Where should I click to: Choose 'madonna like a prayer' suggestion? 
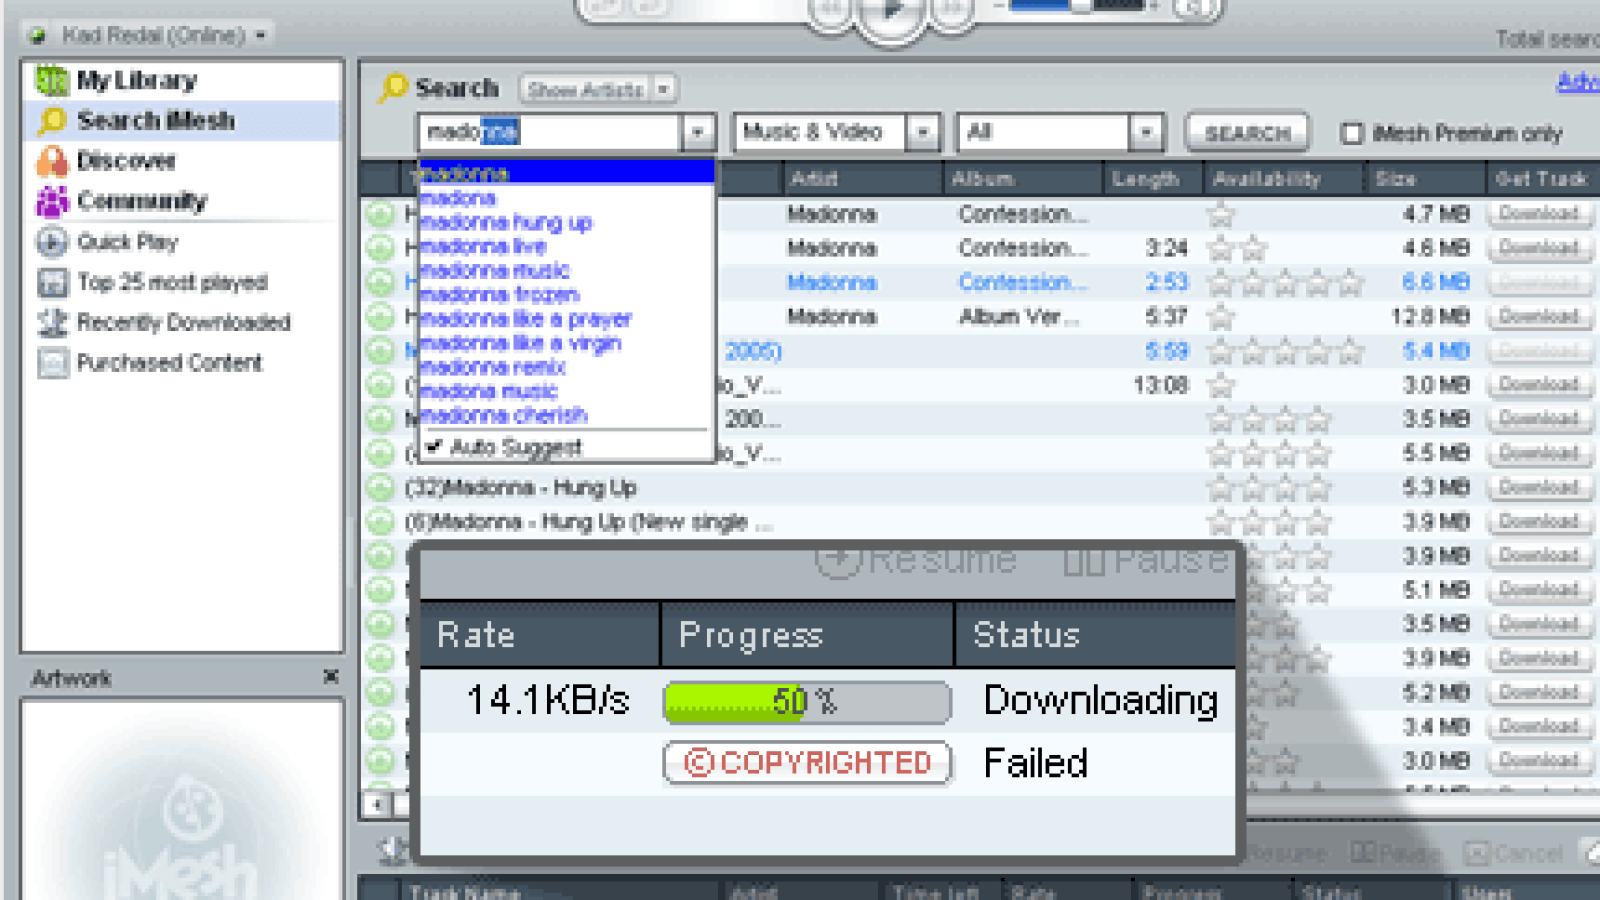[525, 319]
